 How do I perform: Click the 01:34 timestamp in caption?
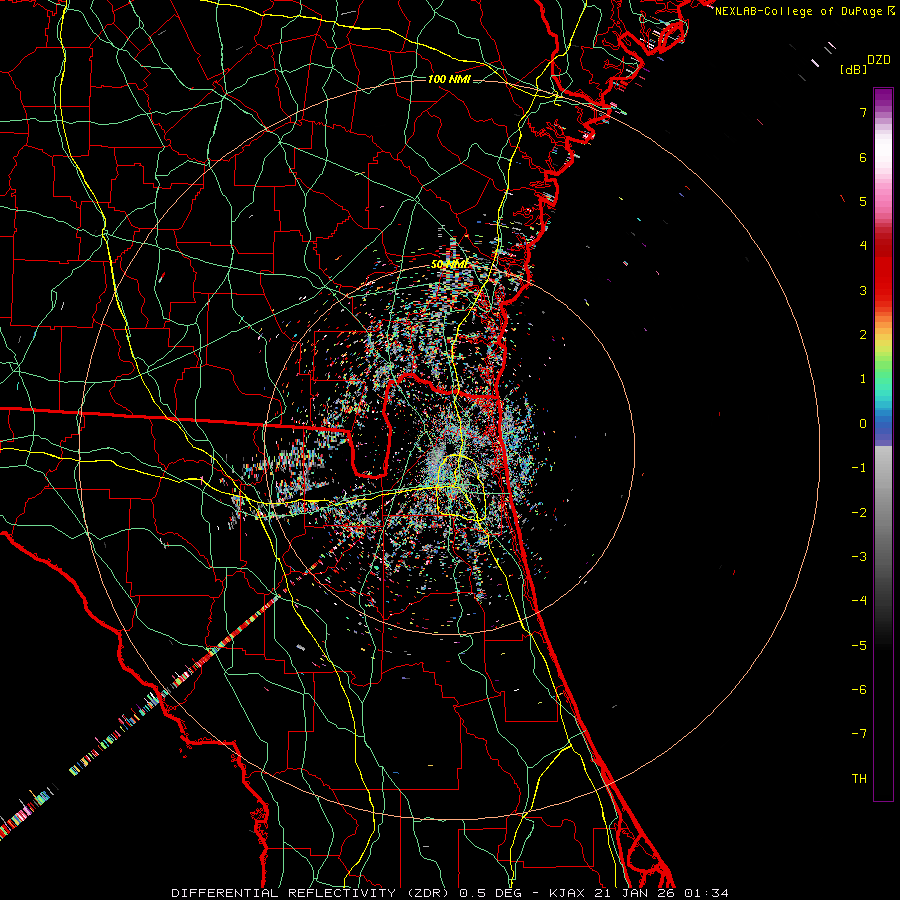click(x=706, y=893)
